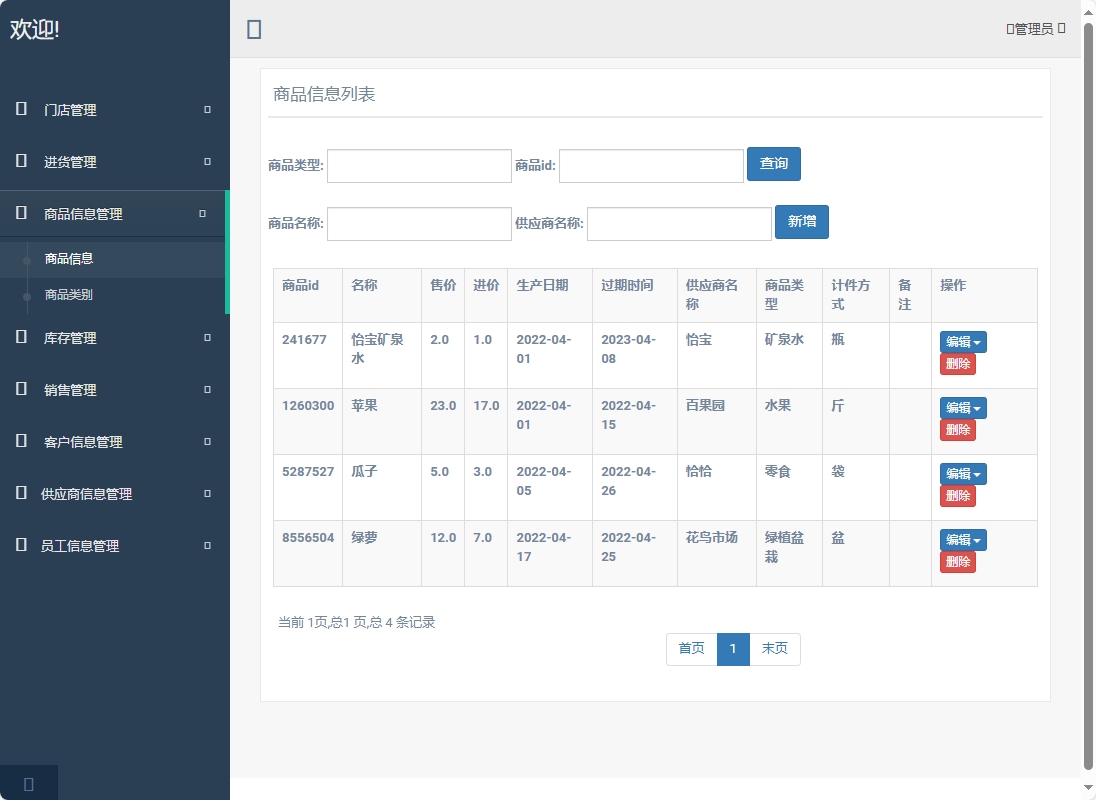
Task: Toggle the sidebar with the hamburger icon
Action: (x=253, y=29)
